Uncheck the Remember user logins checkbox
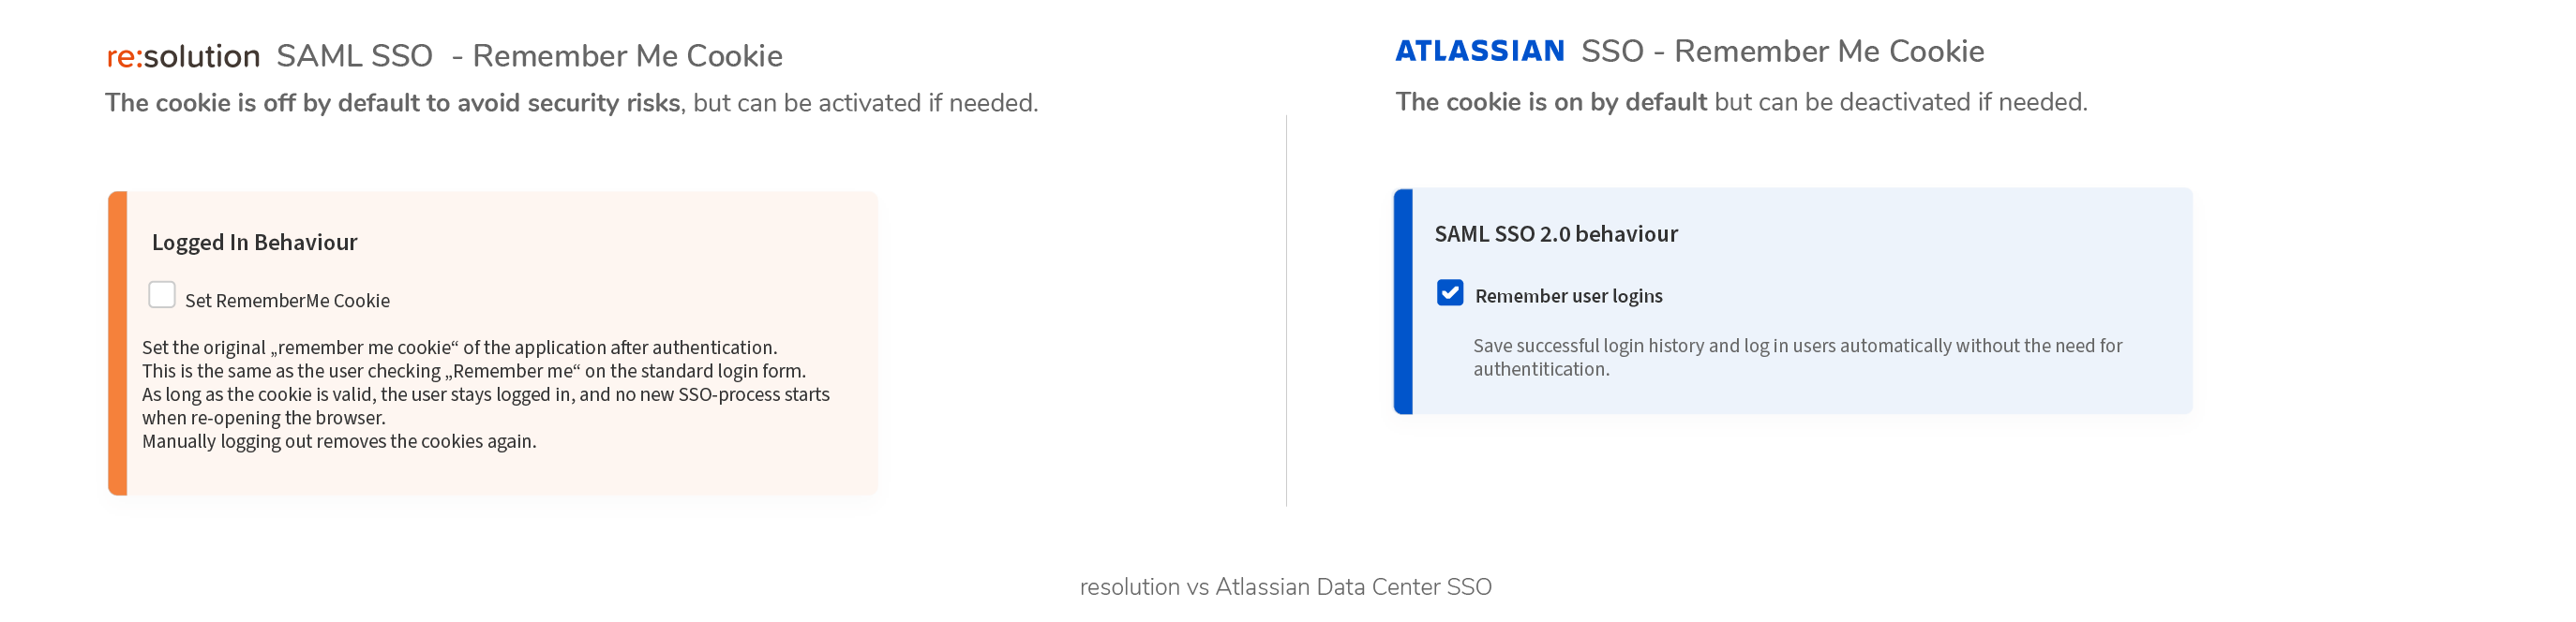 click(x=1450, y=293)
